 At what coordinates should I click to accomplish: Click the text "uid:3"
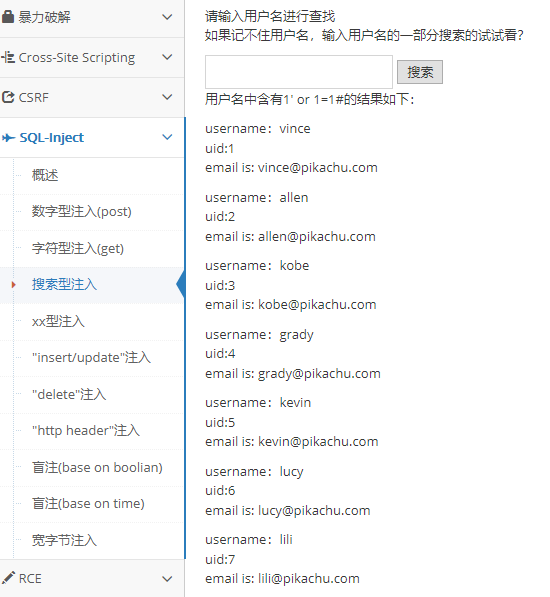point(220,286)
